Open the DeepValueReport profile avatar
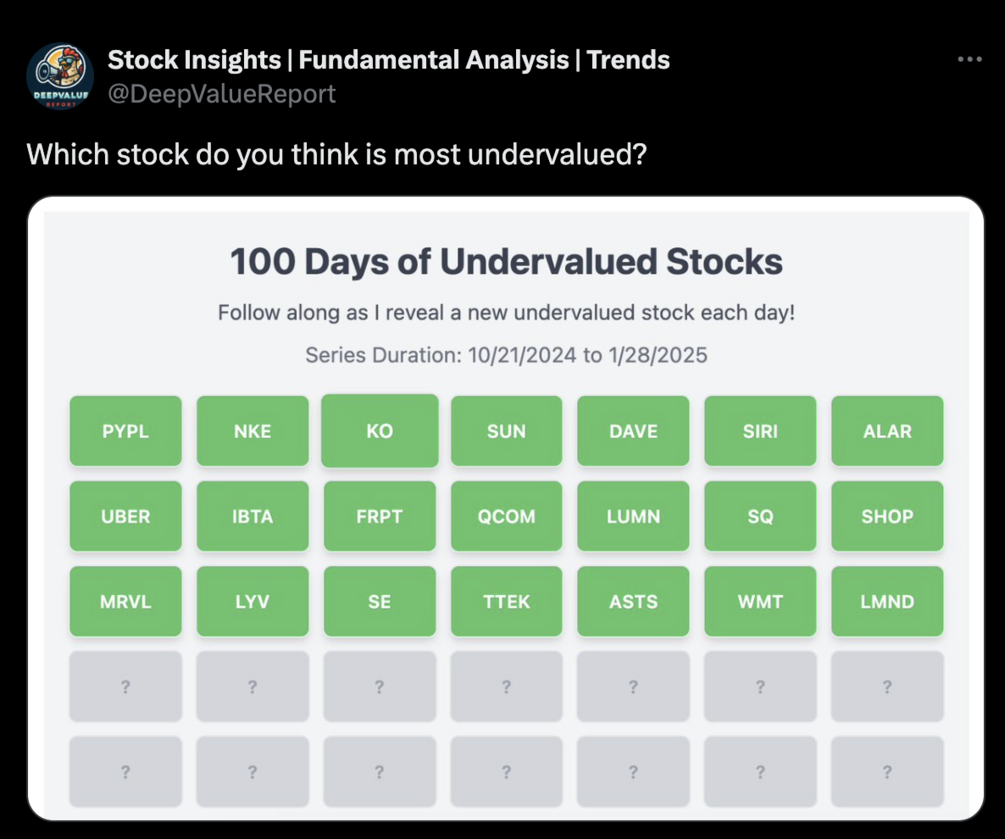 [x=59, y=77]
